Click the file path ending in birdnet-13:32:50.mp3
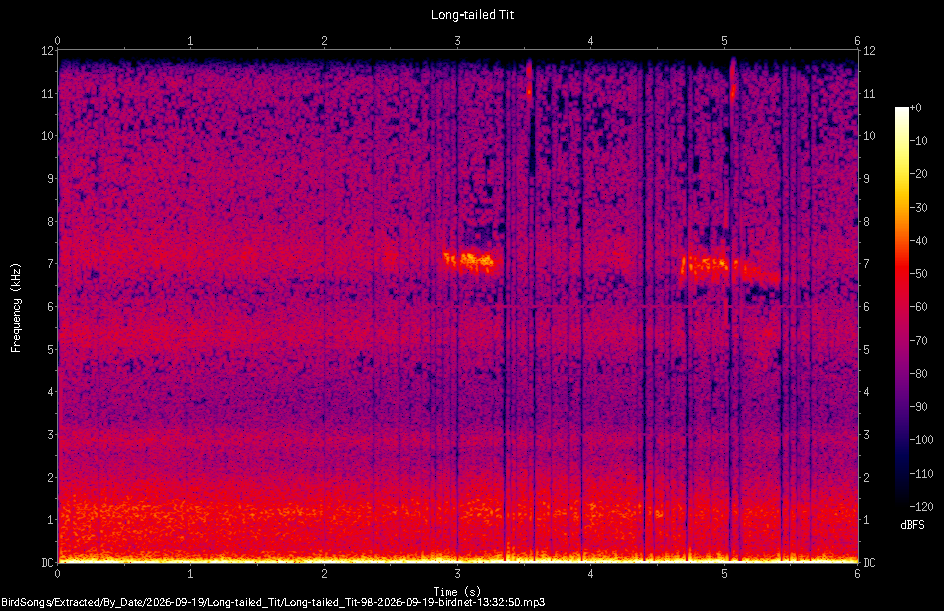This screenshot has width=944, height=611. [273, 602]
